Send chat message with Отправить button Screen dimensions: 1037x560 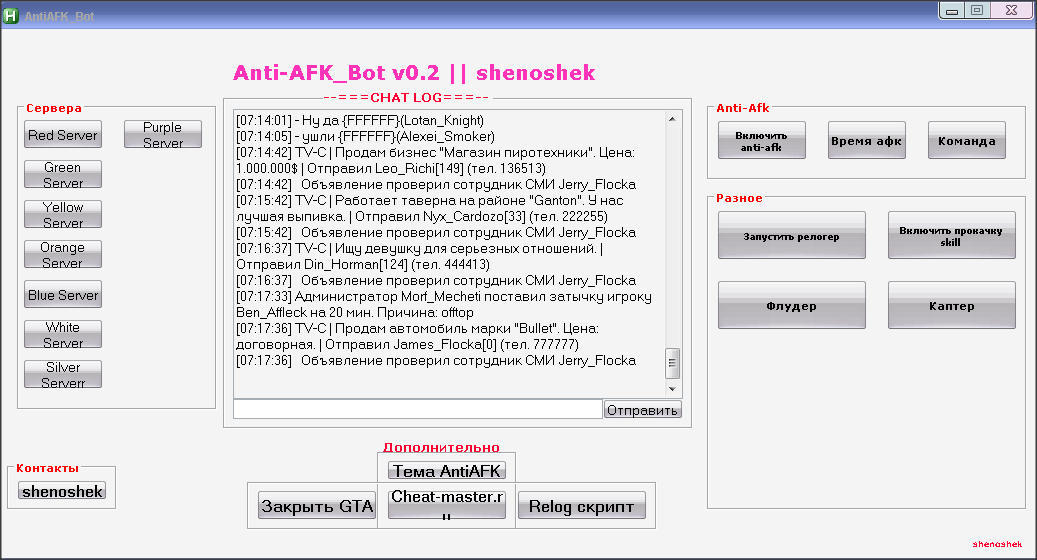point(643,410)
